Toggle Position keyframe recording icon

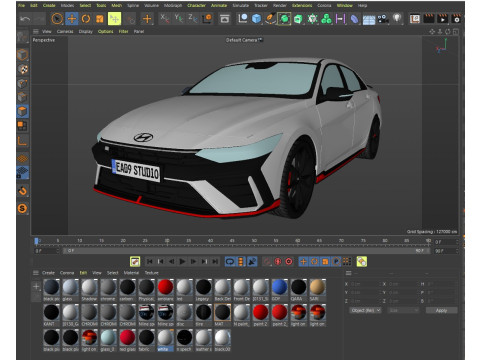coord(303,262)
